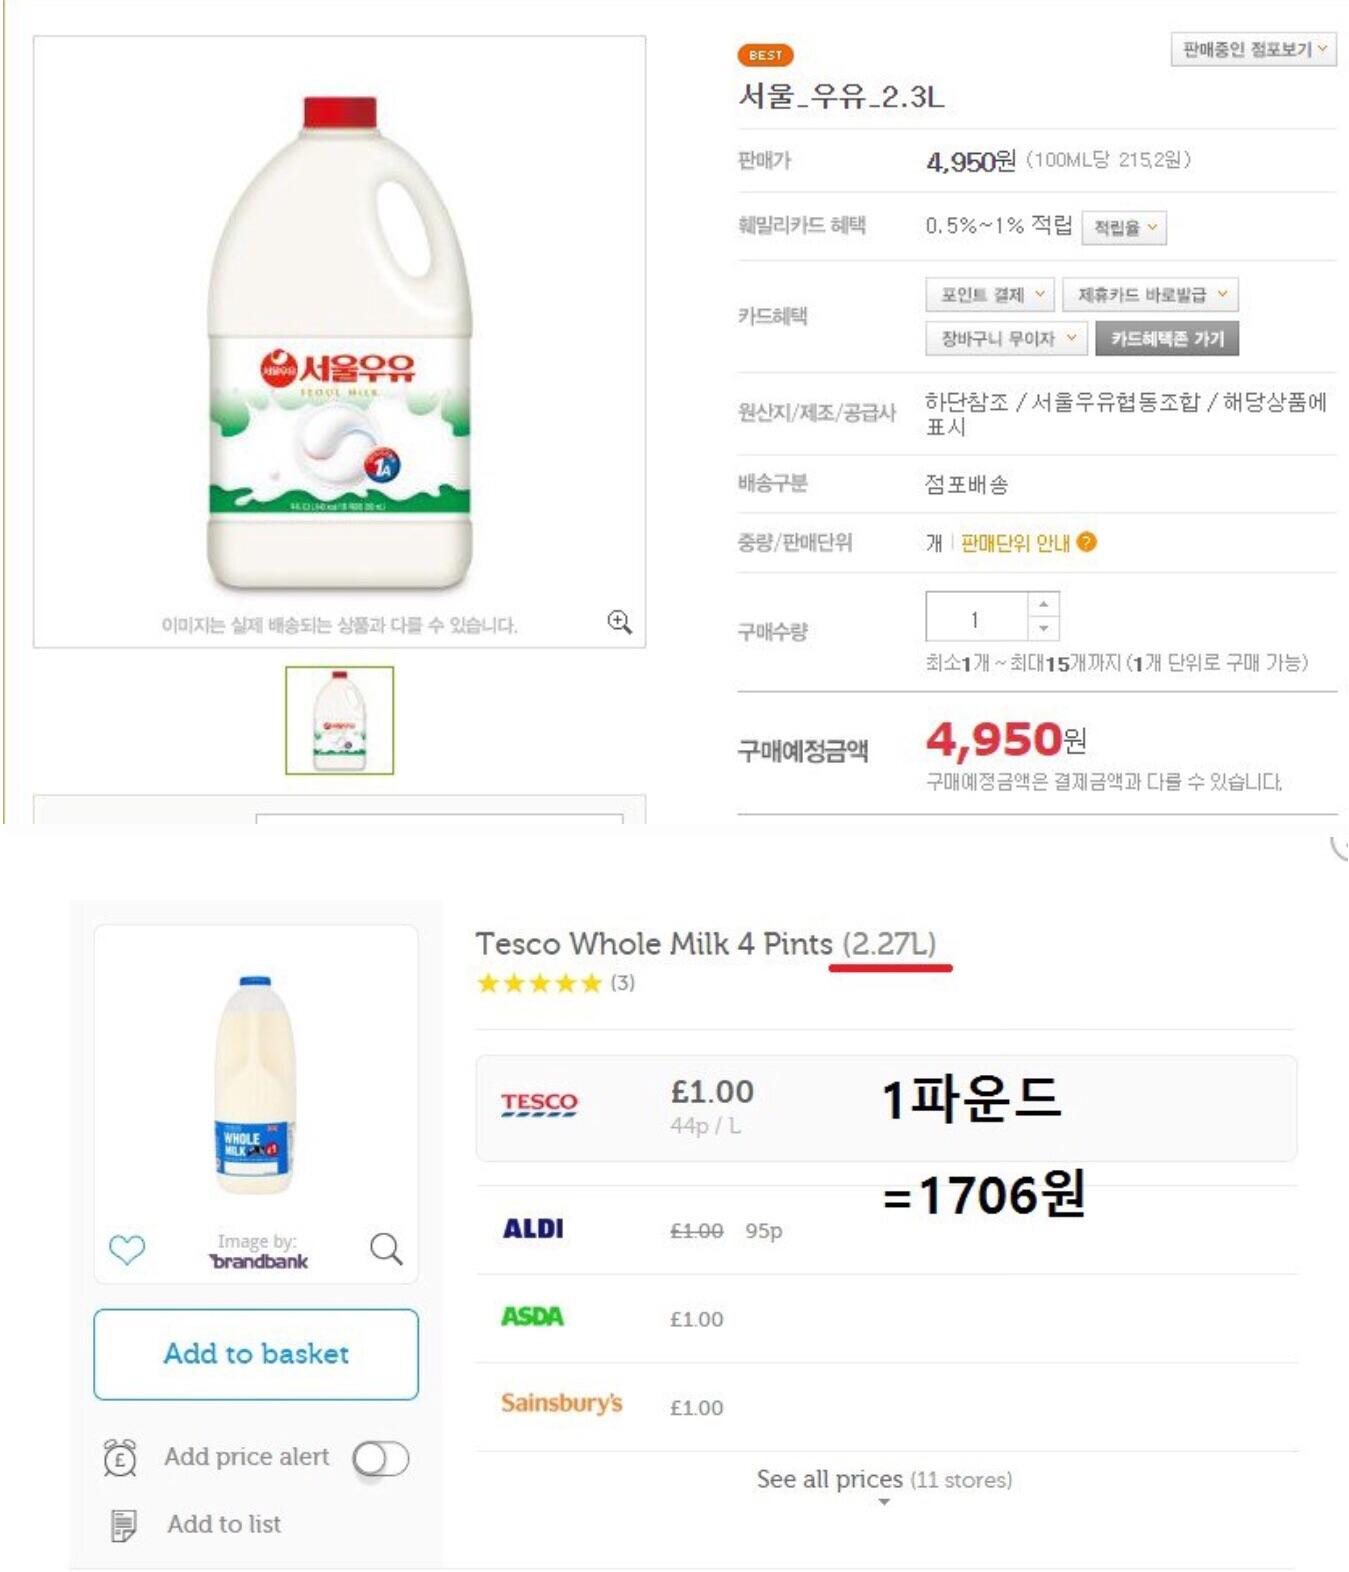
Task: Click the 카드혜택존 가기 button
Action: (x=1167, y=339)
